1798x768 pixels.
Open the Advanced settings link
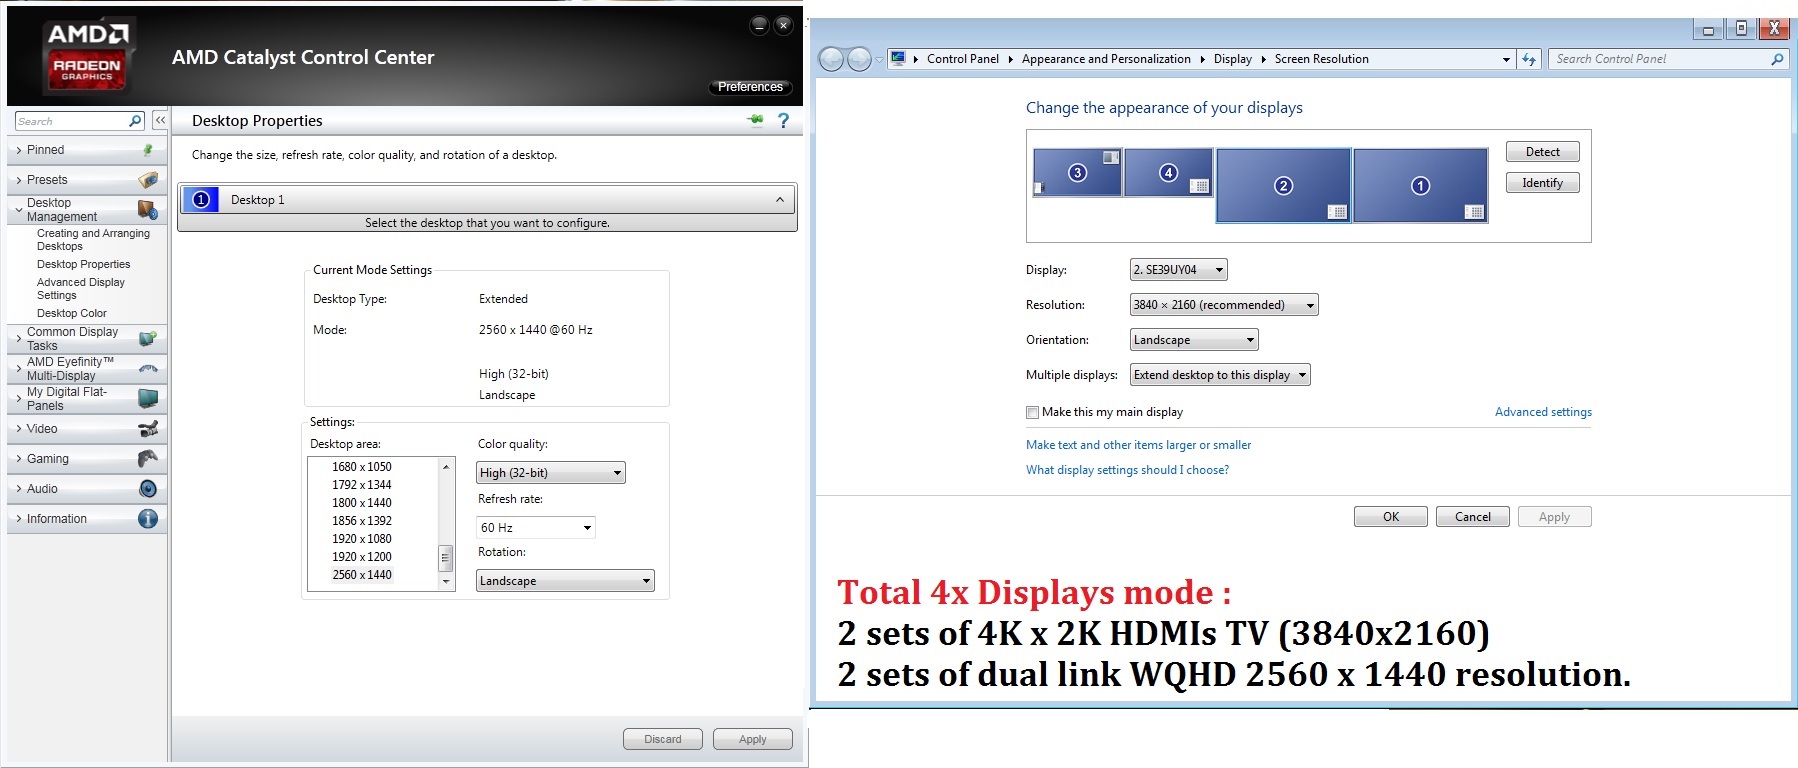coord(1543,412)
